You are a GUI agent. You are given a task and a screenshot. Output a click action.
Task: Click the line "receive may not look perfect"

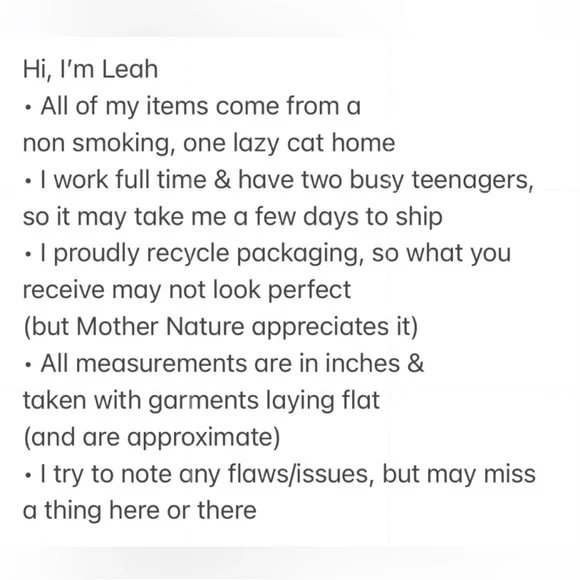187,290
